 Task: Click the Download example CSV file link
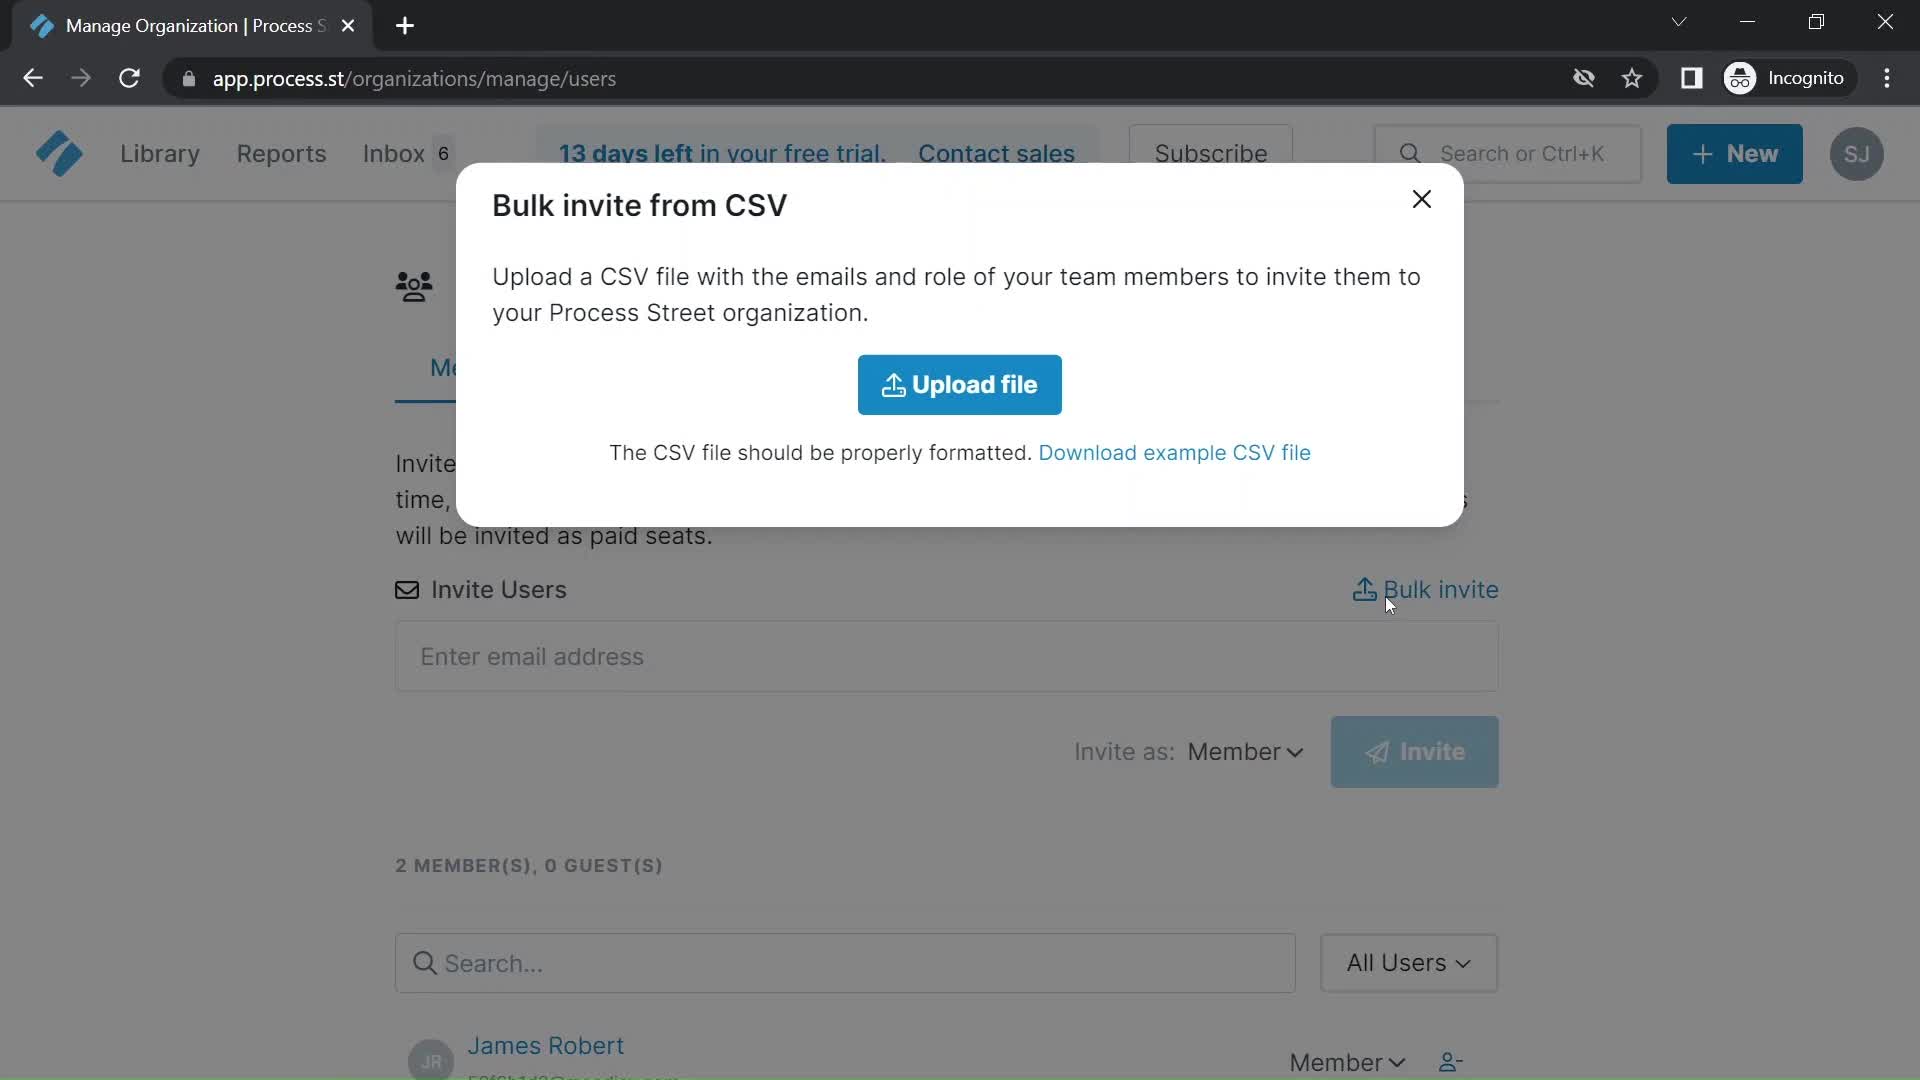[1174, 452]
